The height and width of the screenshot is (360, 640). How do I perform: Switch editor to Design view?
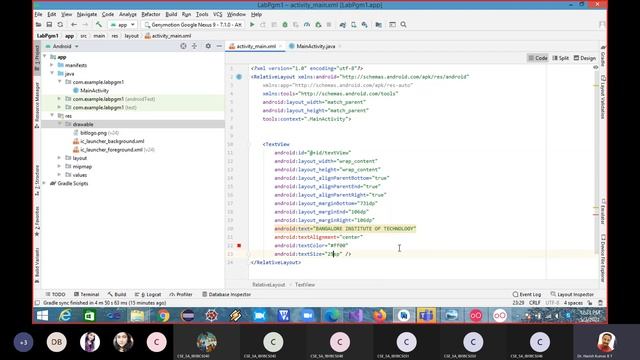point(584,58)
